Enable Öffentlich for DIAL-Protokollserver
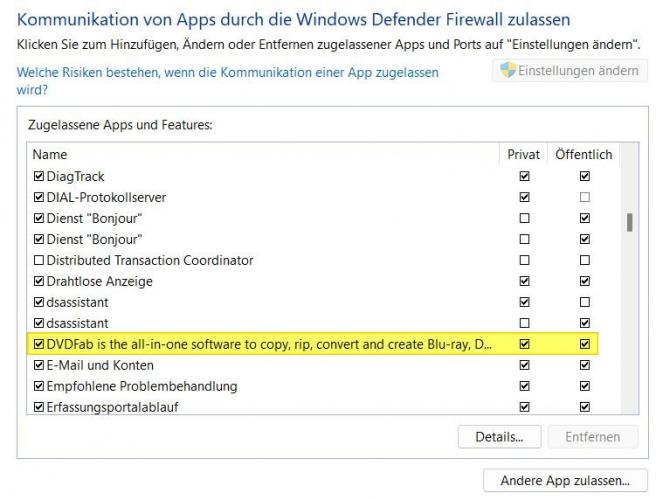Viewport: 656px width, 500px height. point(585,197)
